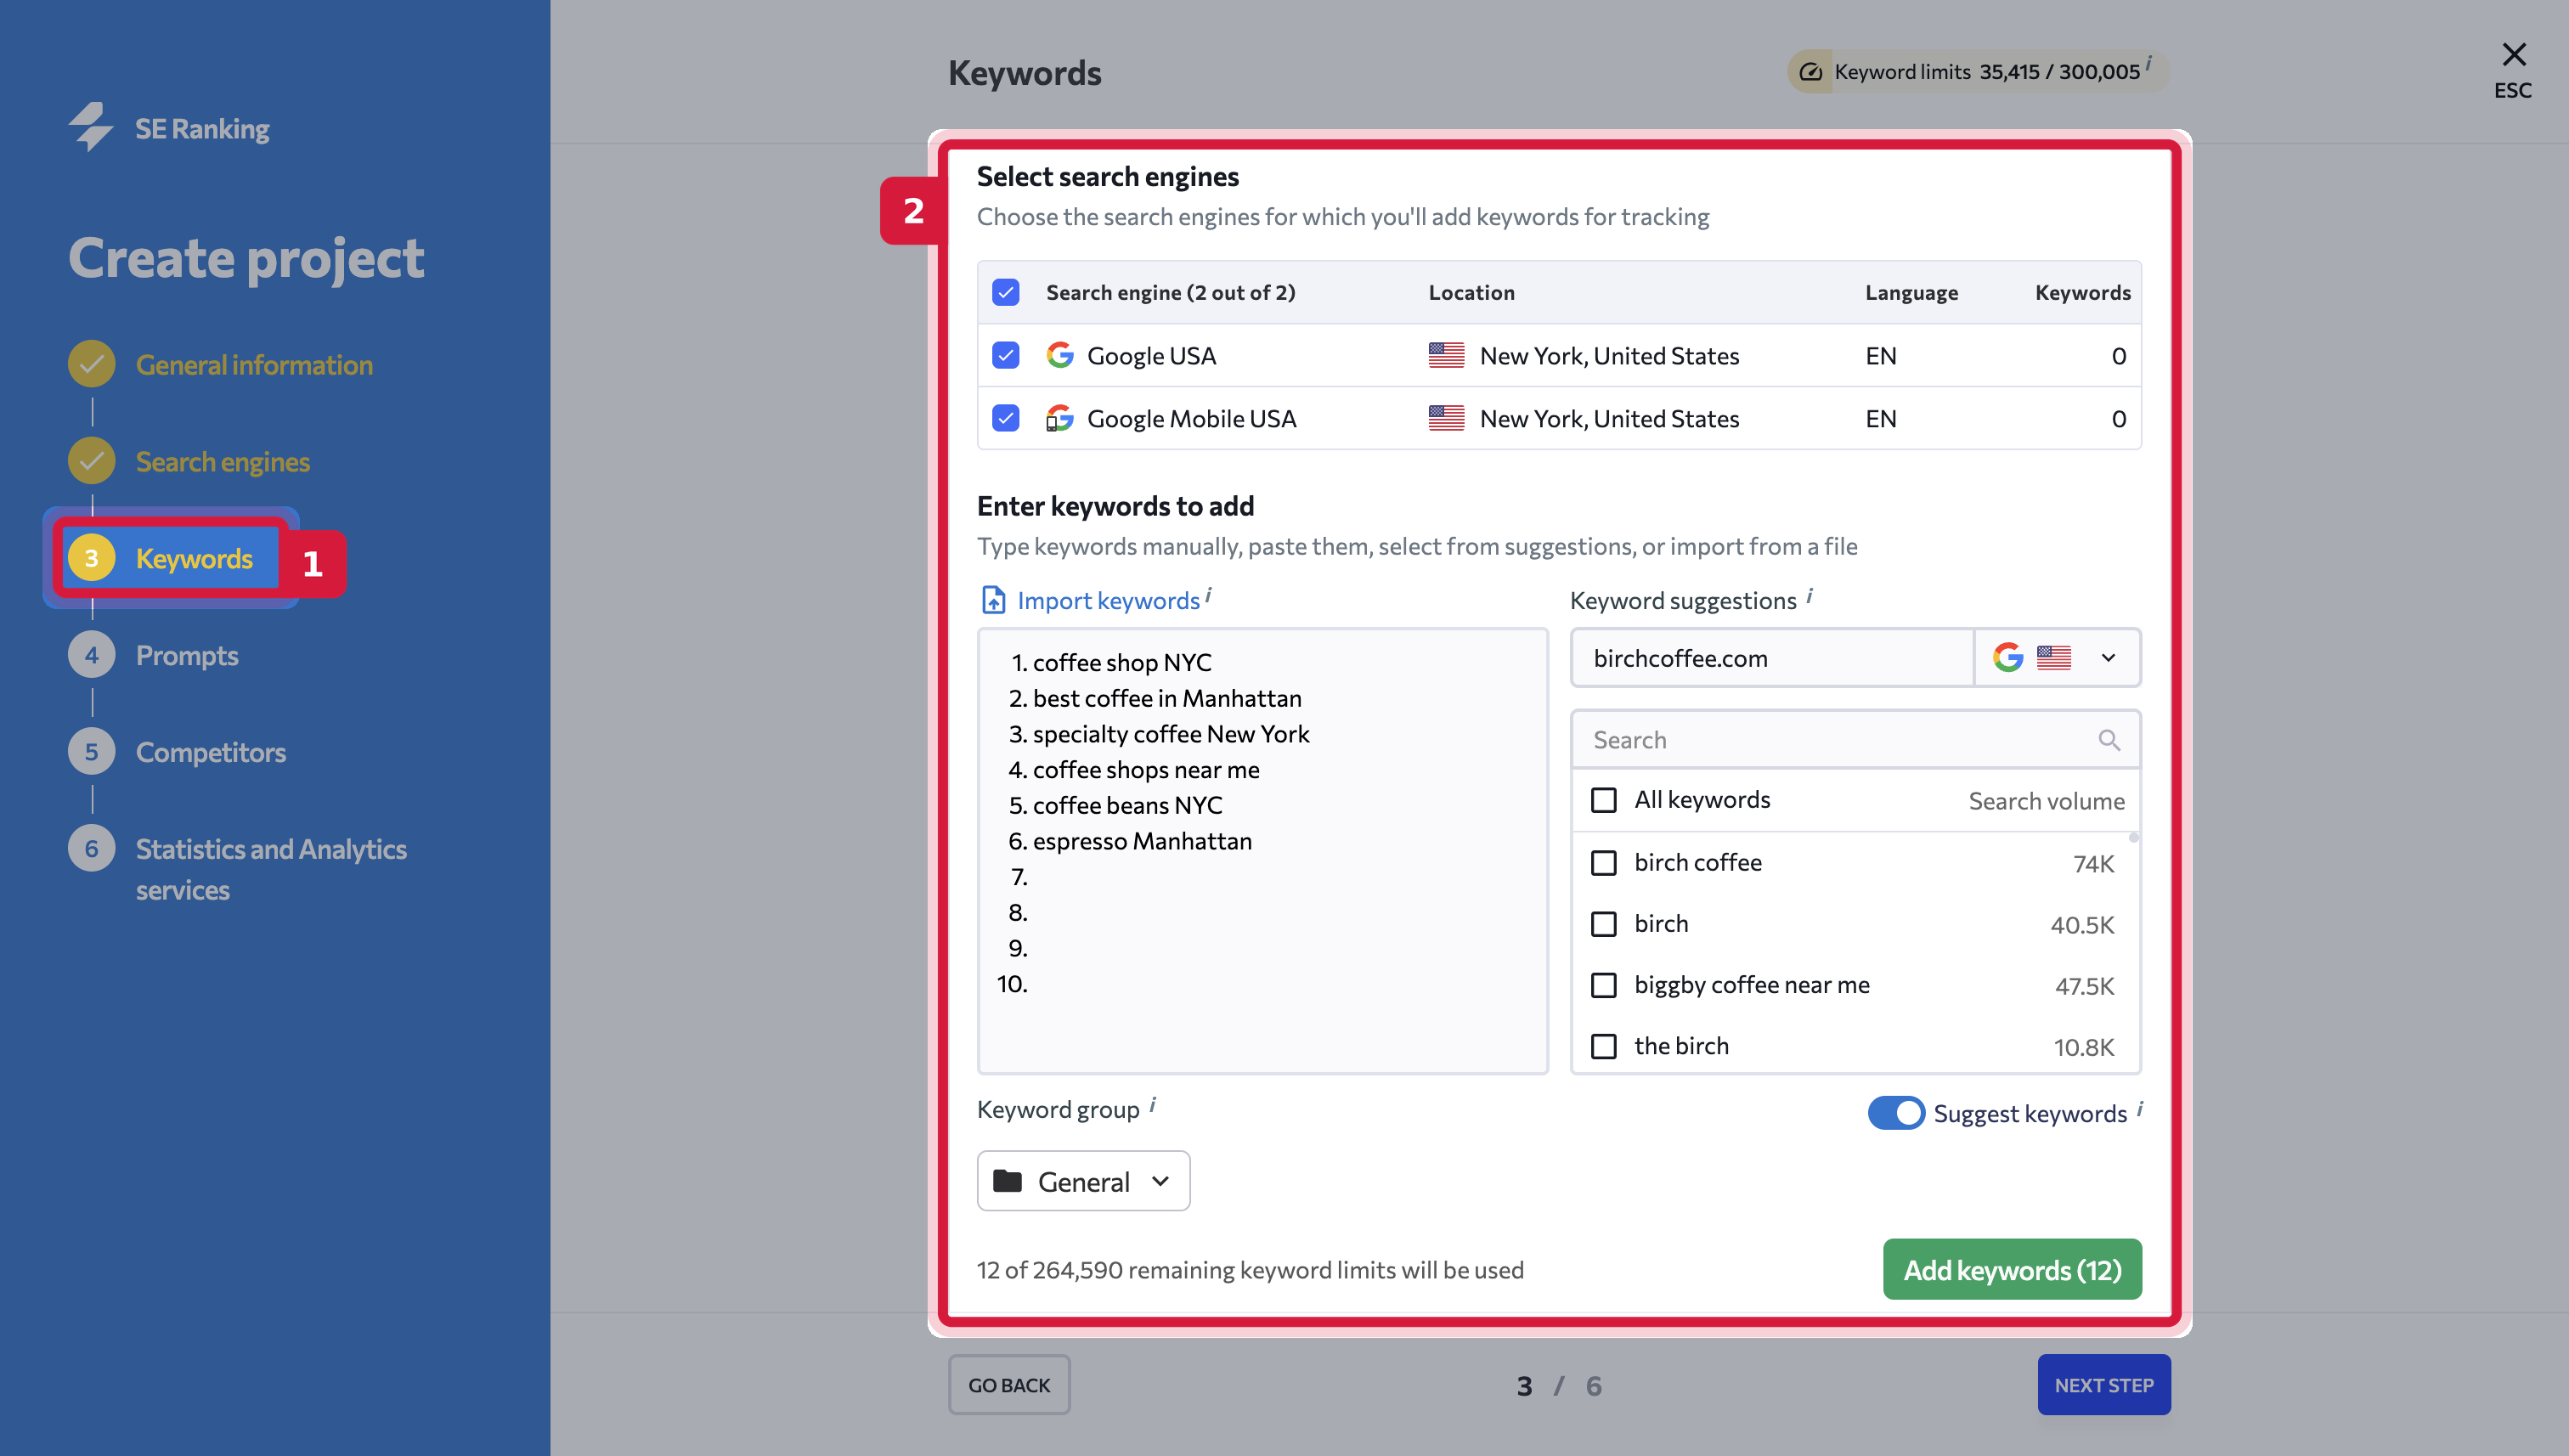This screenshot has height=1456, width=2569.
Task: Go to the Prompts step in sidebar
Action: pos(187,655)
